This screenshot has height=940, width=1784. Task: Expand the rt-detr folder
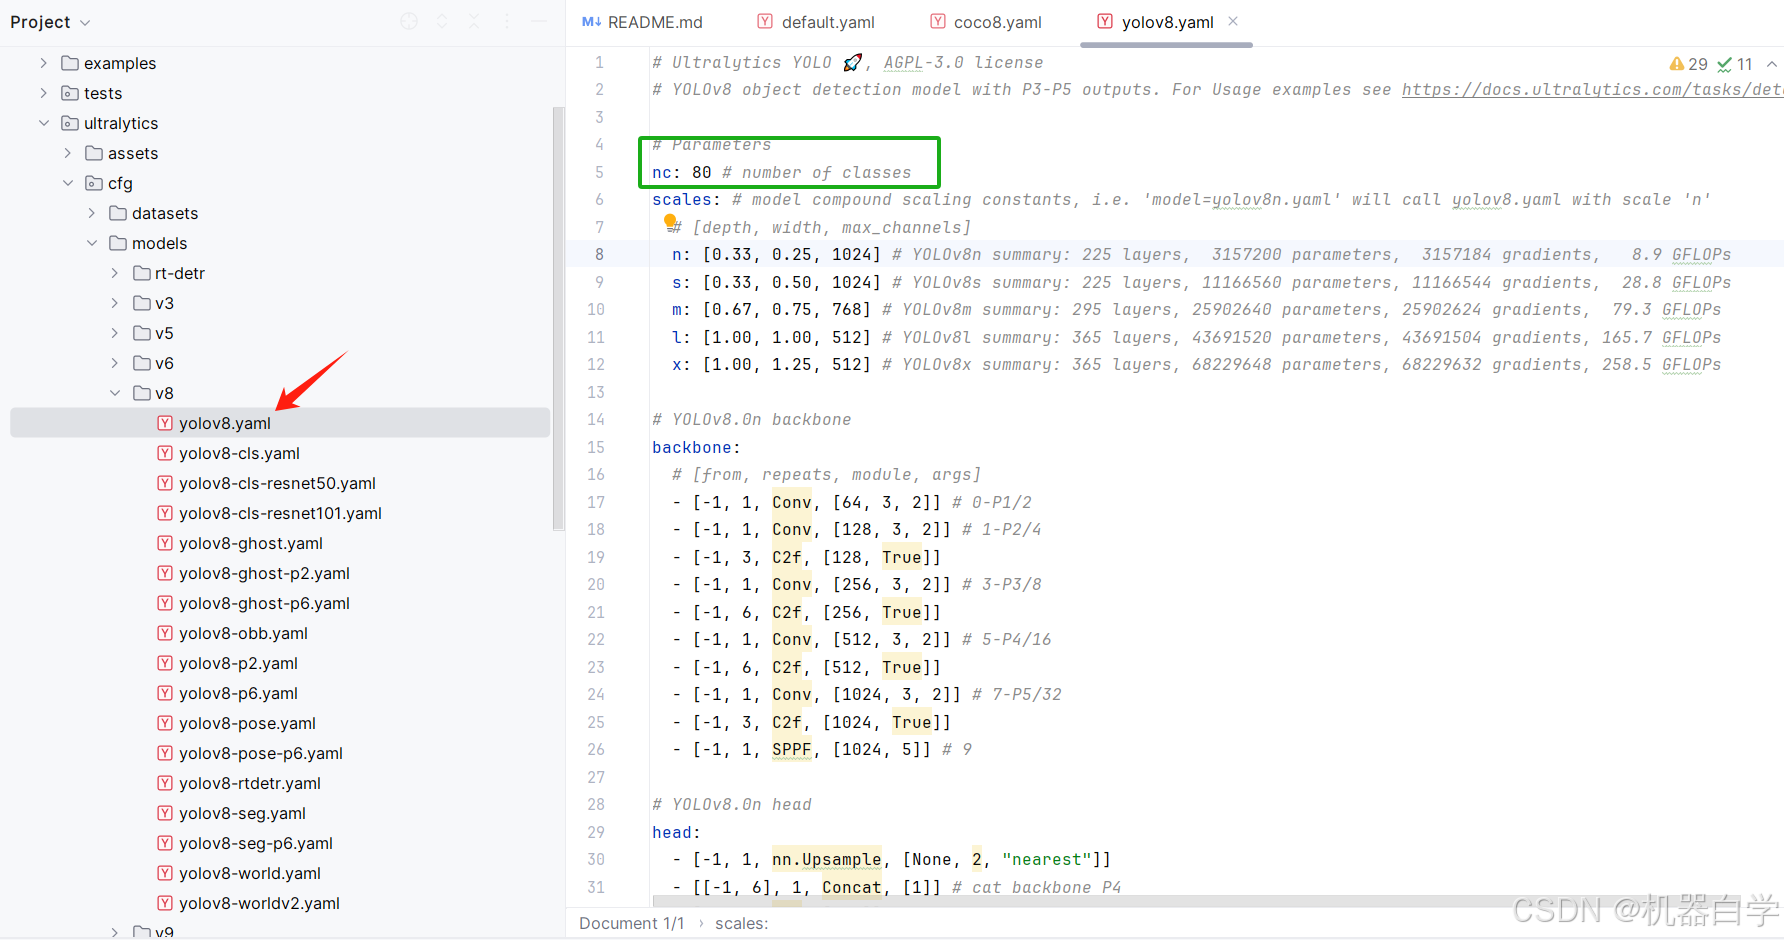115,273
